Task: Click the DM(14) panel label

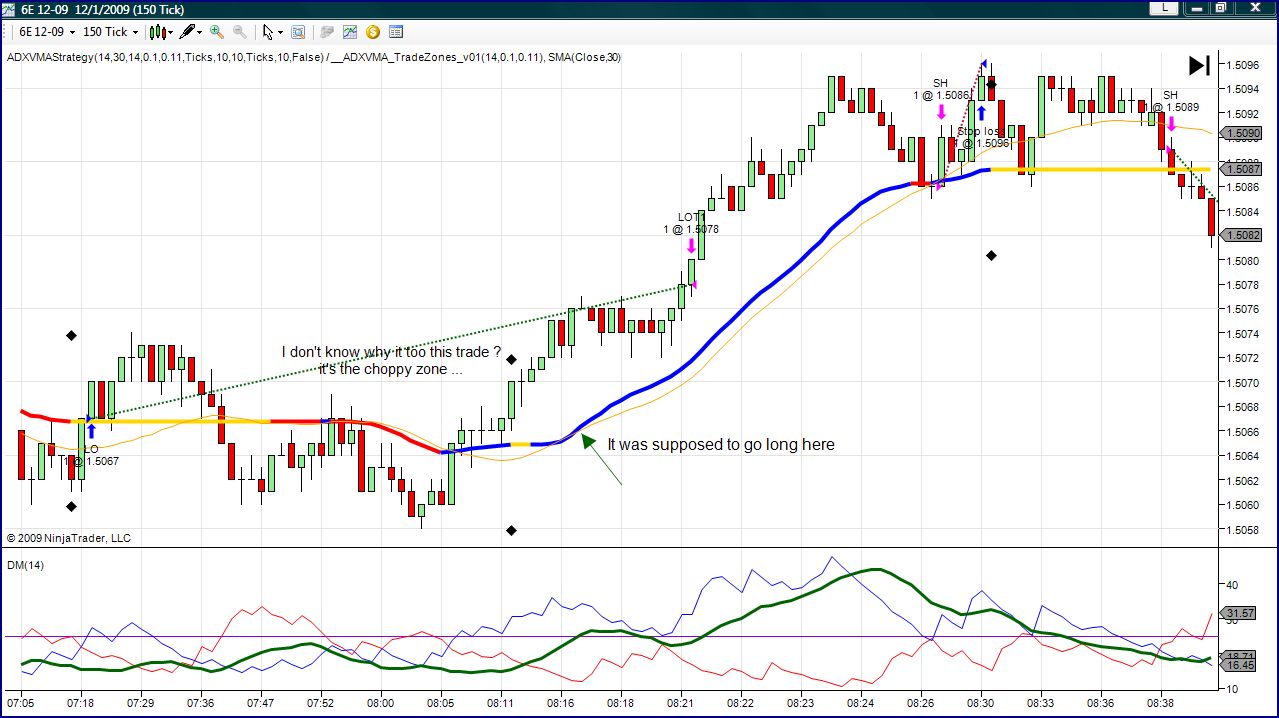Action: pos(25,565)
